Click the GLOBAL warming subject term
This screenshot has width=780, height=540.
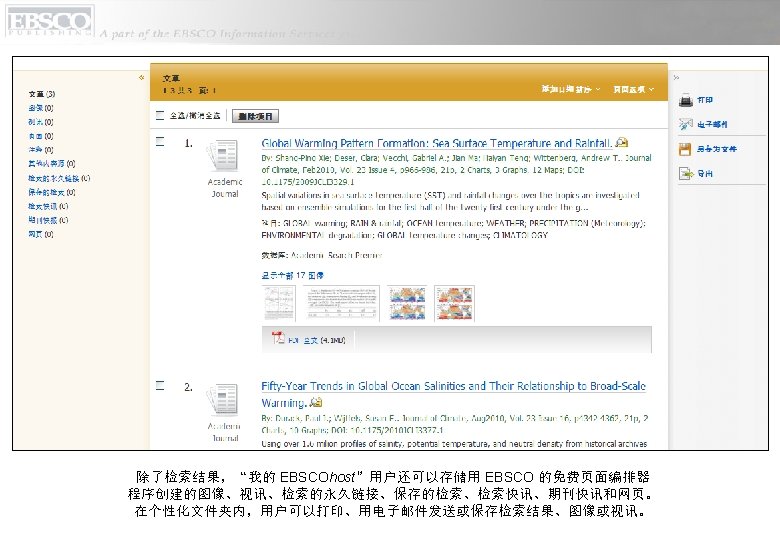coord(314,223)
